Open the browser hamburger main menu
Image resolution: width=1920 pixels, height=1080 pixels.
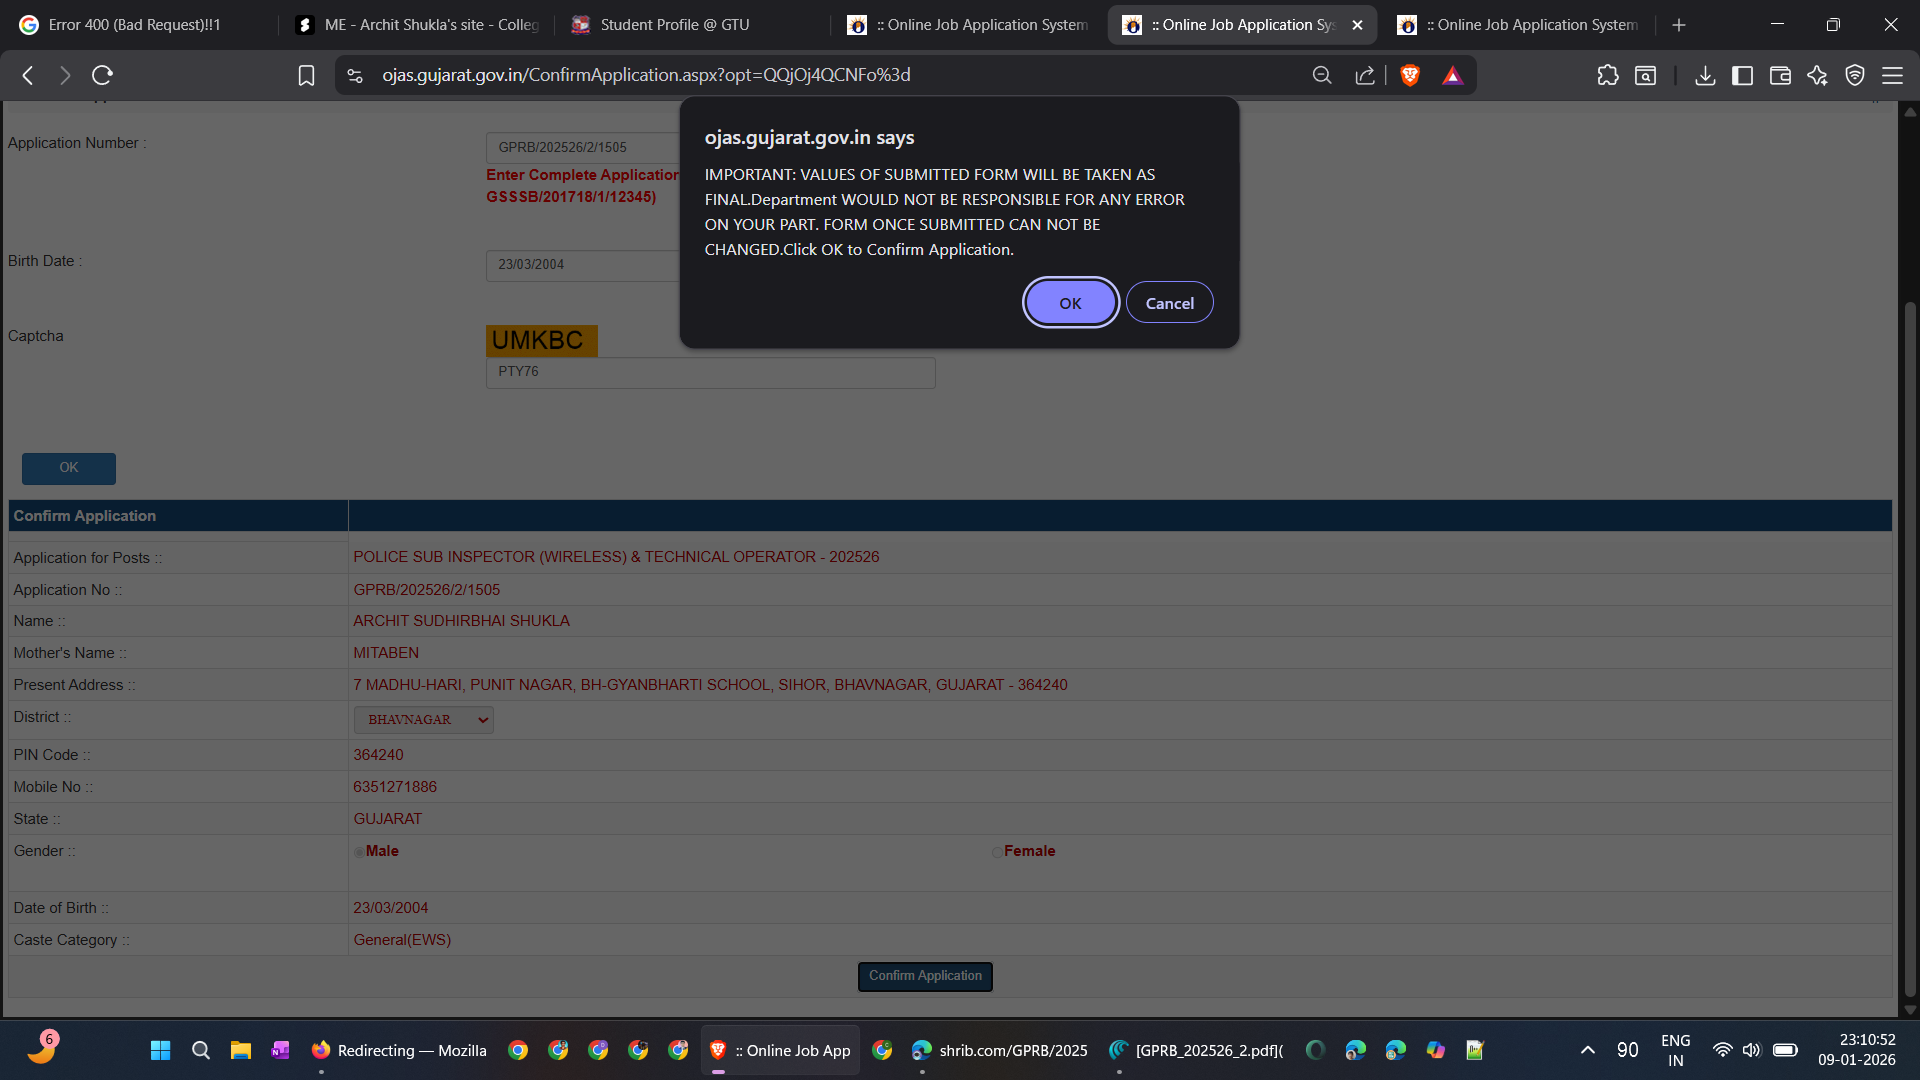[1892, 75]
